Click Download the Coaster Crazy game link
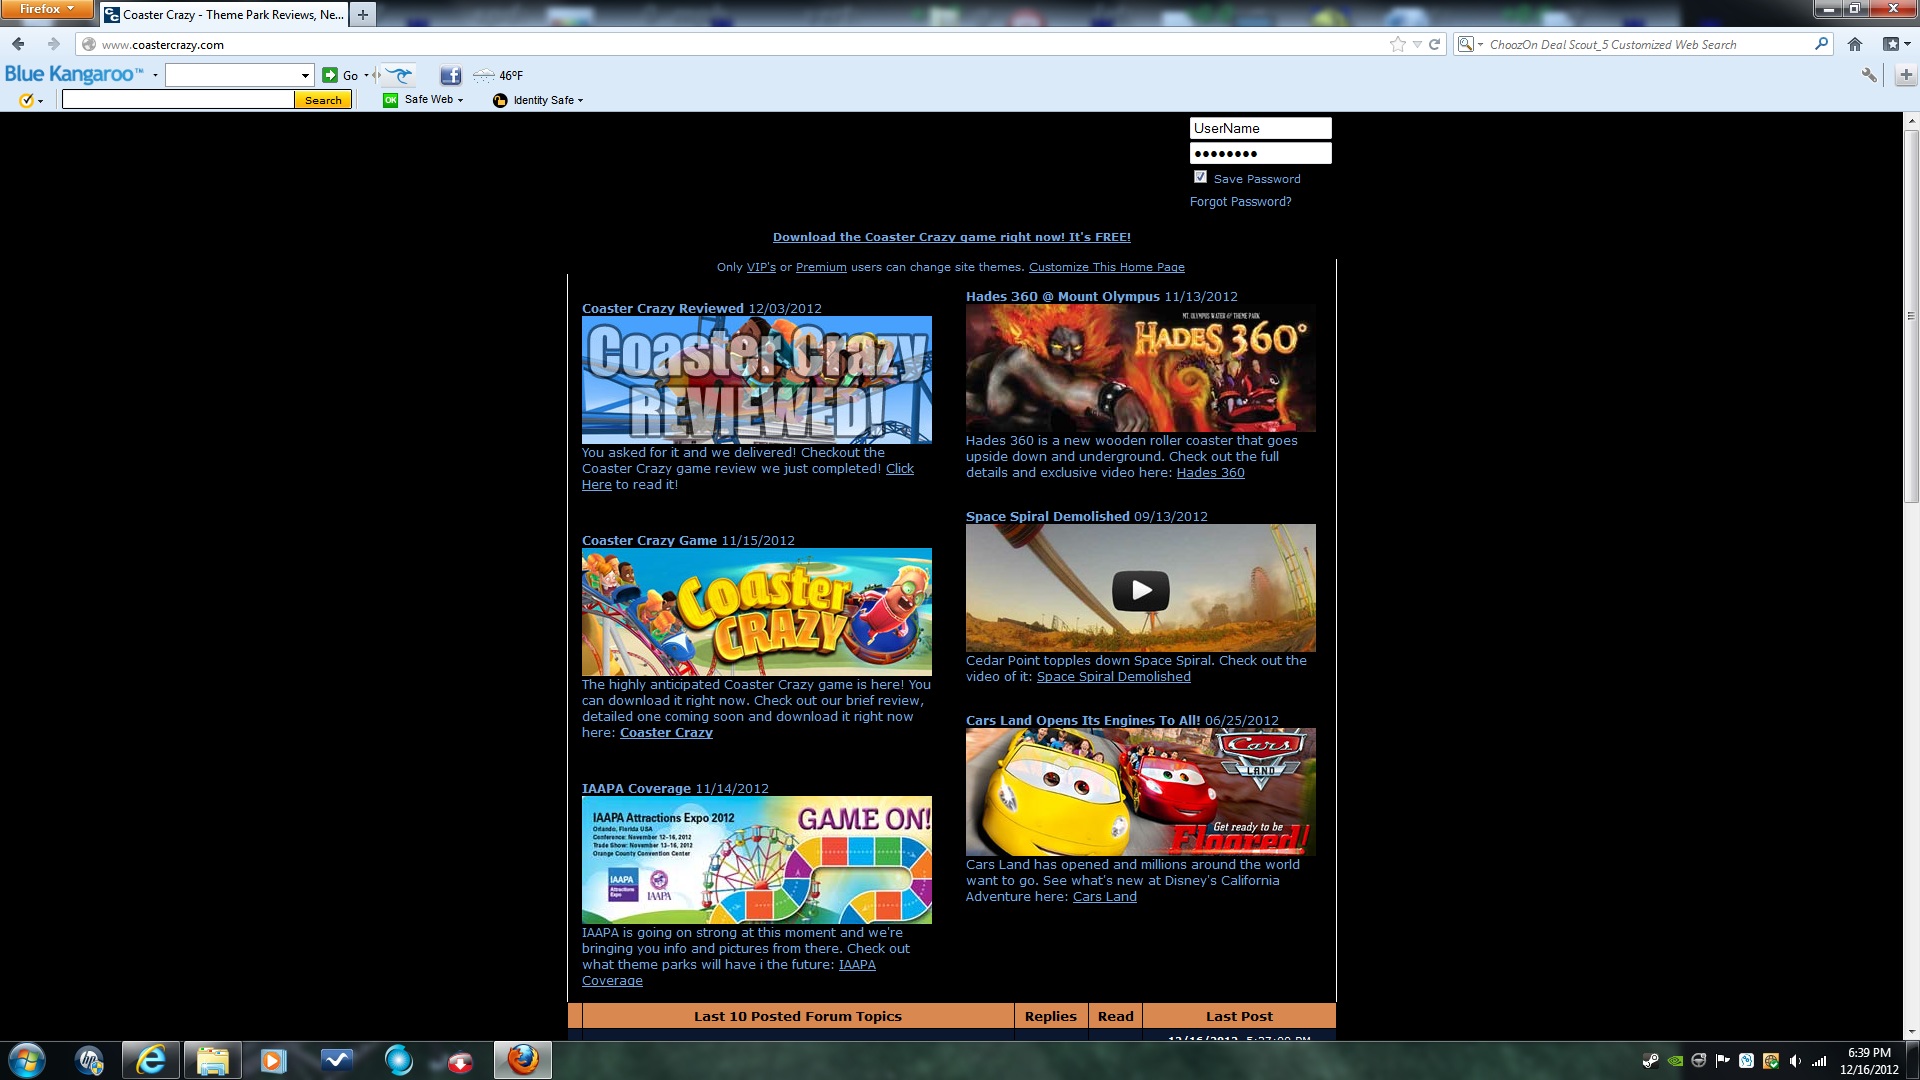This screenshot has width=1920, height=1080. [x=951, y=237]
